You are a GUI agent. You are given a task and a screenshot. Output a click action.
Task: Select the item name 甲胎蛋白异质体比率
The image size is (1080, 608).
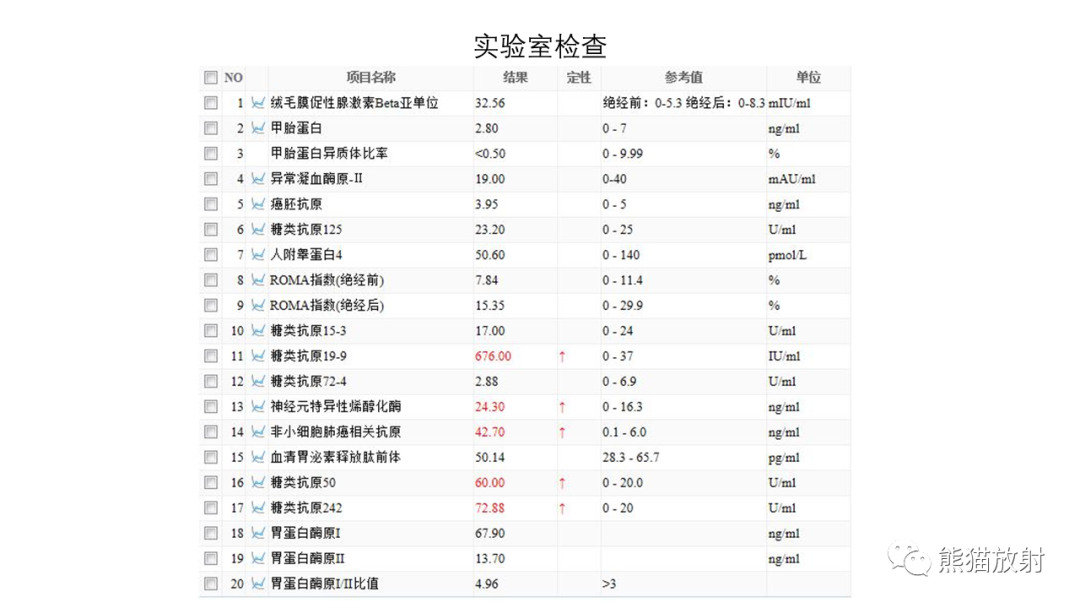click(329, 154)
